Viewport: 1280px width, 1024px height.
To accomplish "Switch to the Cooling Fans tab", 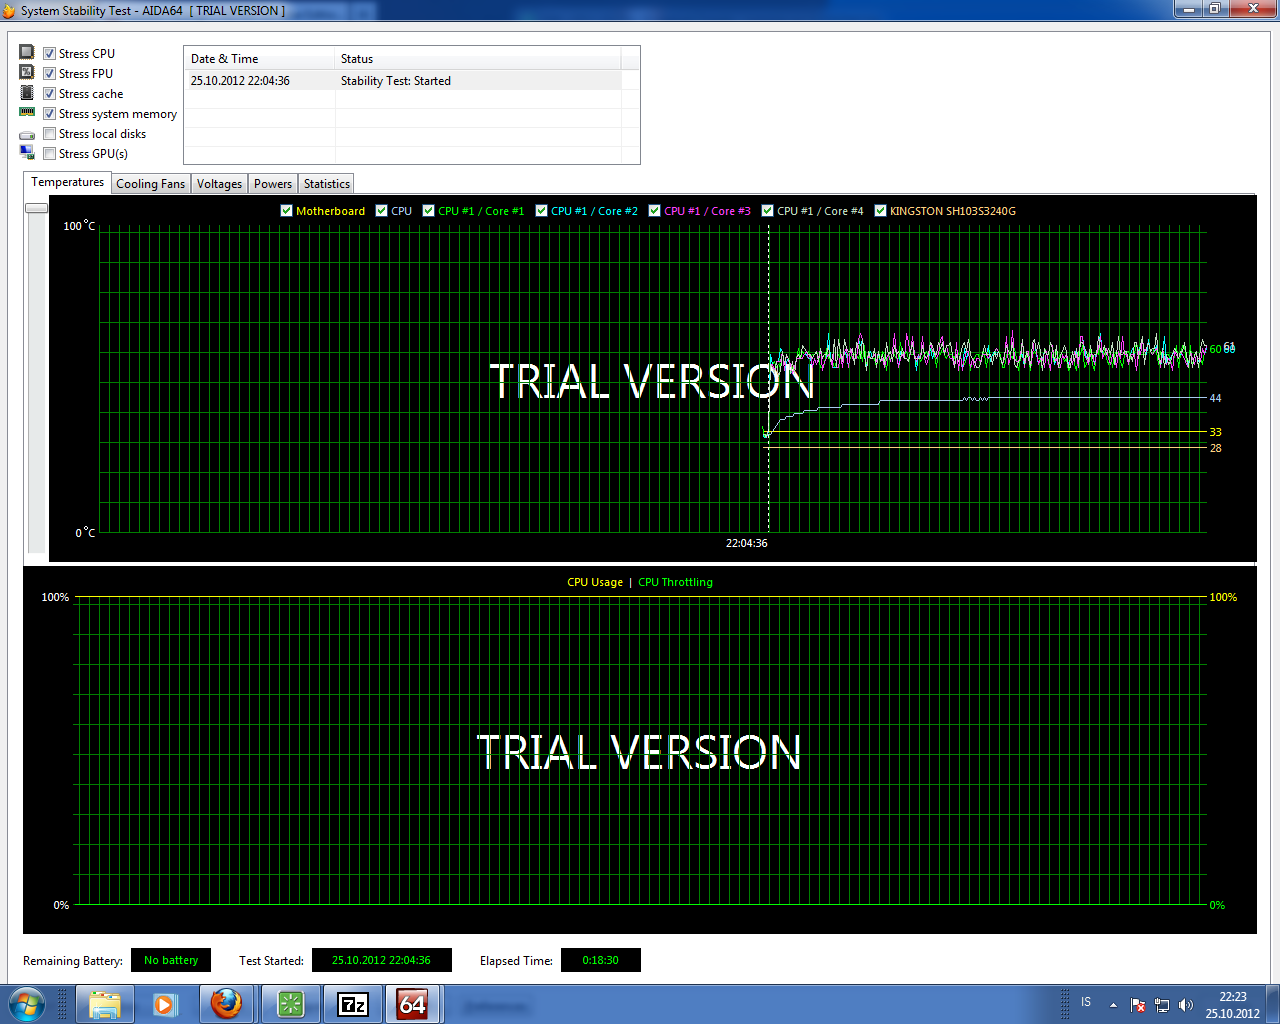I will tap(150, 183).
